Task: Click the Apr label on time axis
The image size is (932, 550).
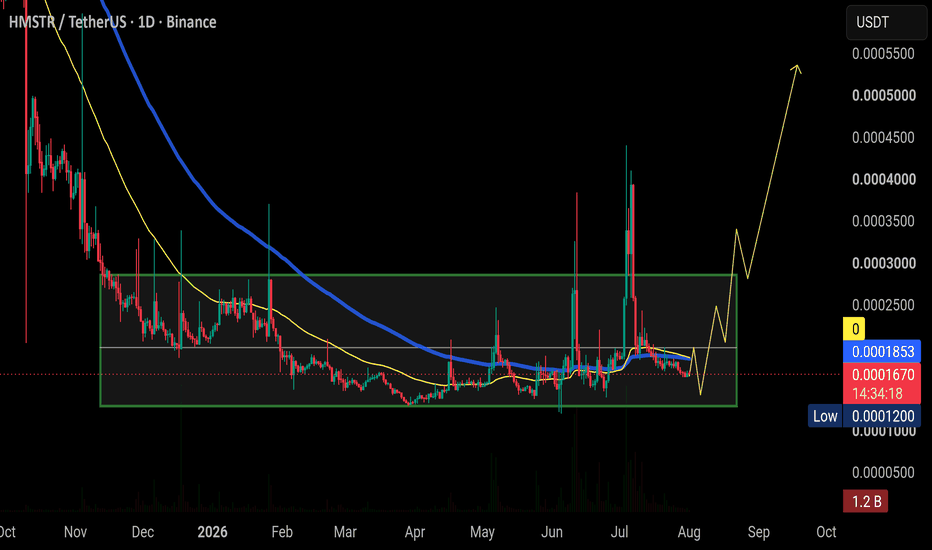Action: pyautogui.click(x=415, y=532)
